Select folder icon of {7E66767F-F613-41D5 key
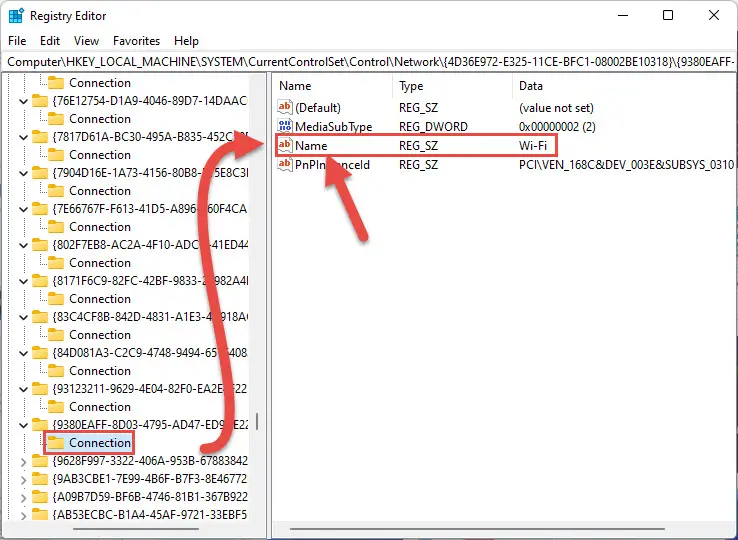This screenshot has height=540, width=738. pyautogui.click(x=40, y=209)
